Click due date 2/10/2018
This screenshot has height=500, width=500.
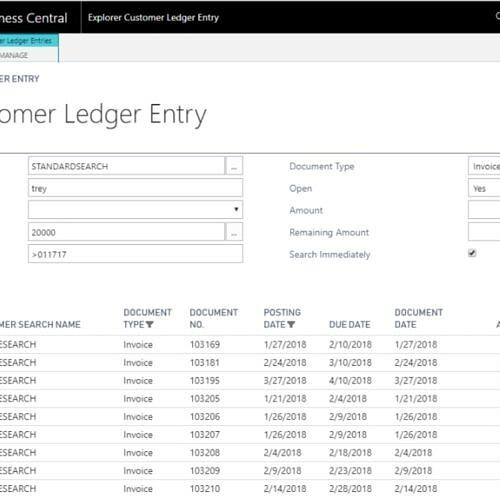[350, 344]
